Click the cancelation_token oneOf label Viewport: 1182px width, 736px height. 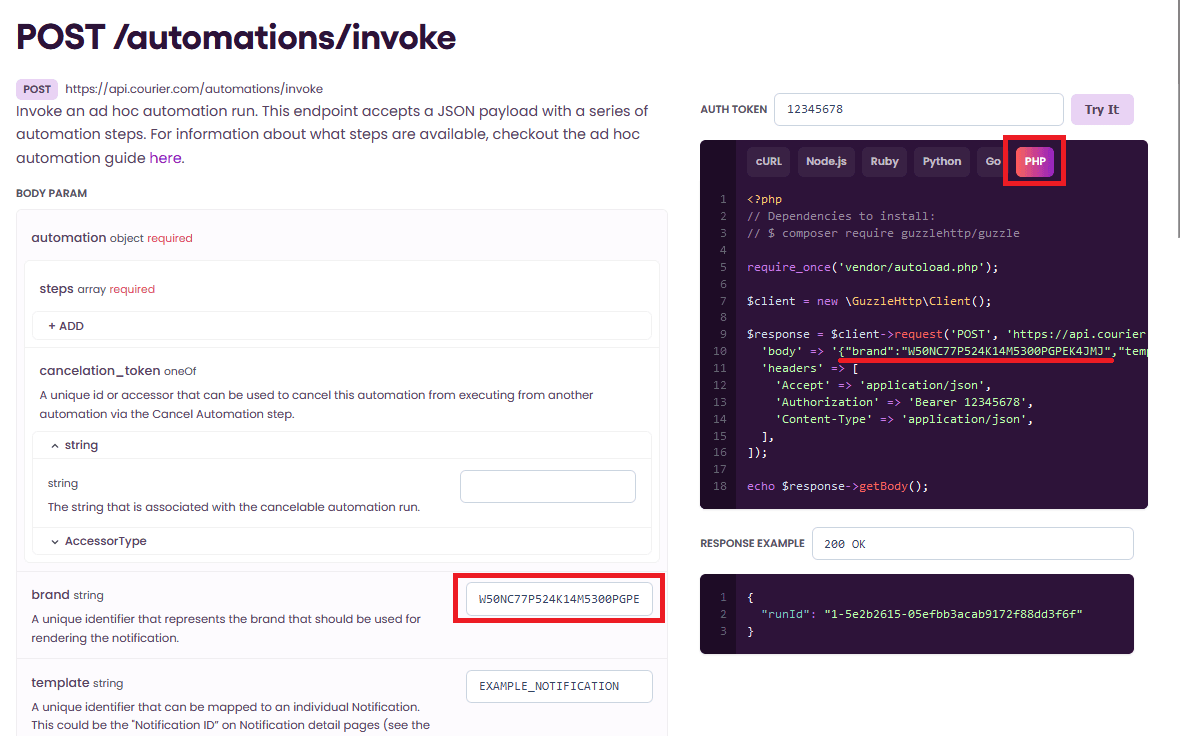point(118,370)
